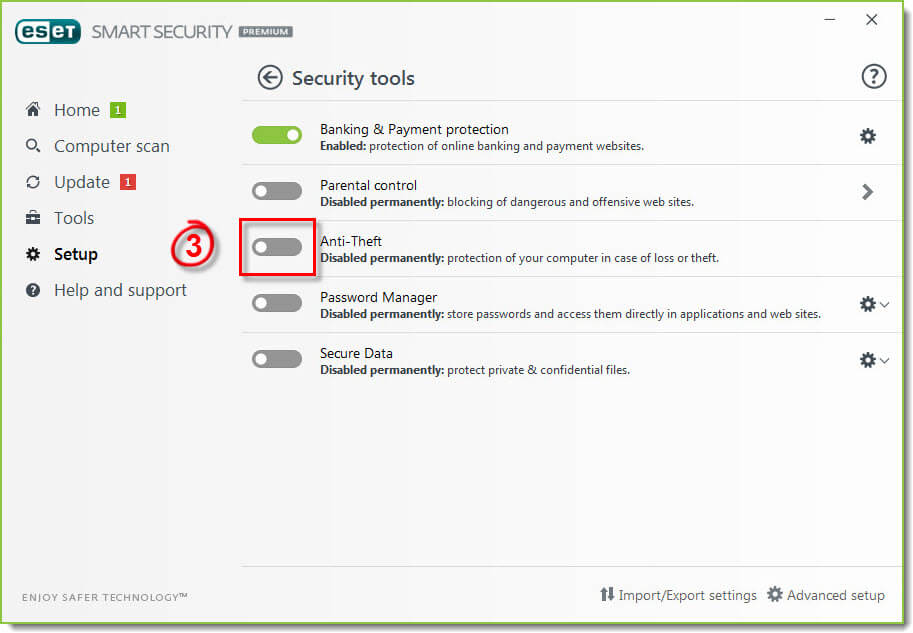Click the Home house icon in sidebar
The height and width of the screenshot is (633, 913).
click(33, 109)
